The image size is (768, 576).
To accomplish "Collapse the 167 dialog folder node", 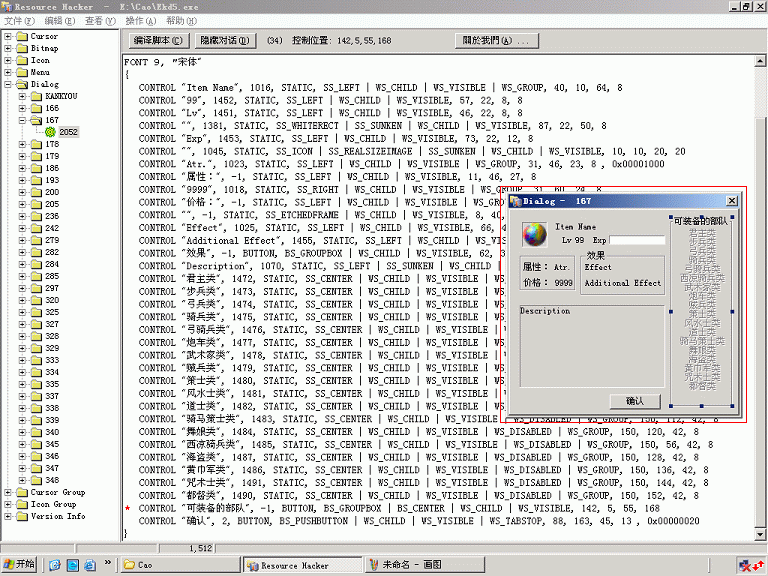I will (x=22, y=120).
